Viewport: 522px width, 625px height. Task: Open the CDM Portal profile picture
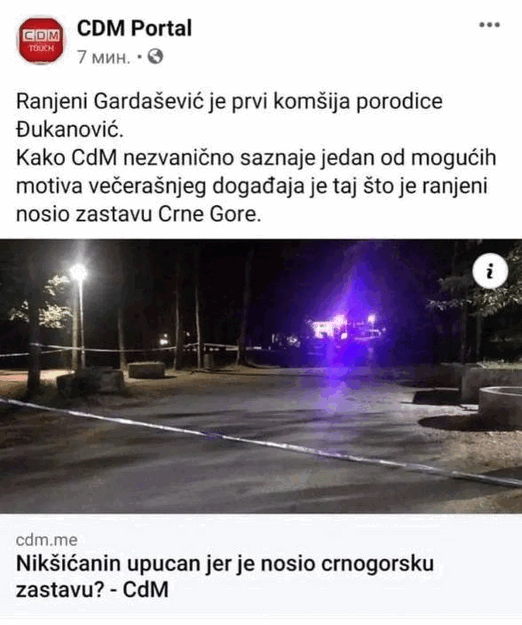(x=41, y=40)
